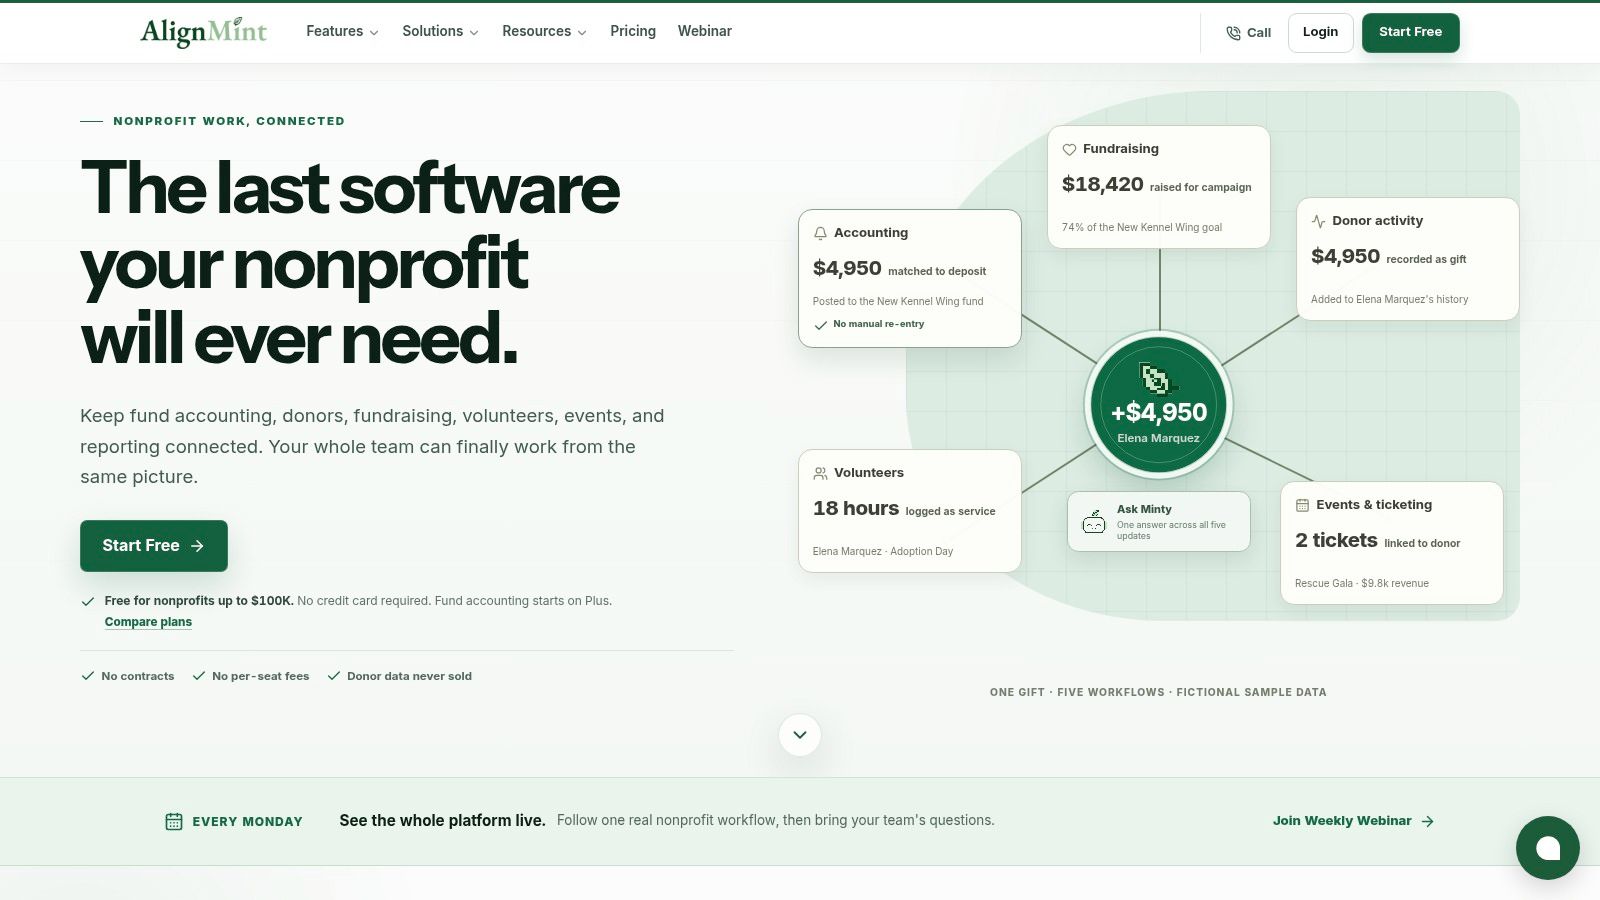Image resolution: width=1600 pixels, height=900 pixels.
Task: Click the checkmark beside No manual re-entry
Action: [x=821, y=325]
